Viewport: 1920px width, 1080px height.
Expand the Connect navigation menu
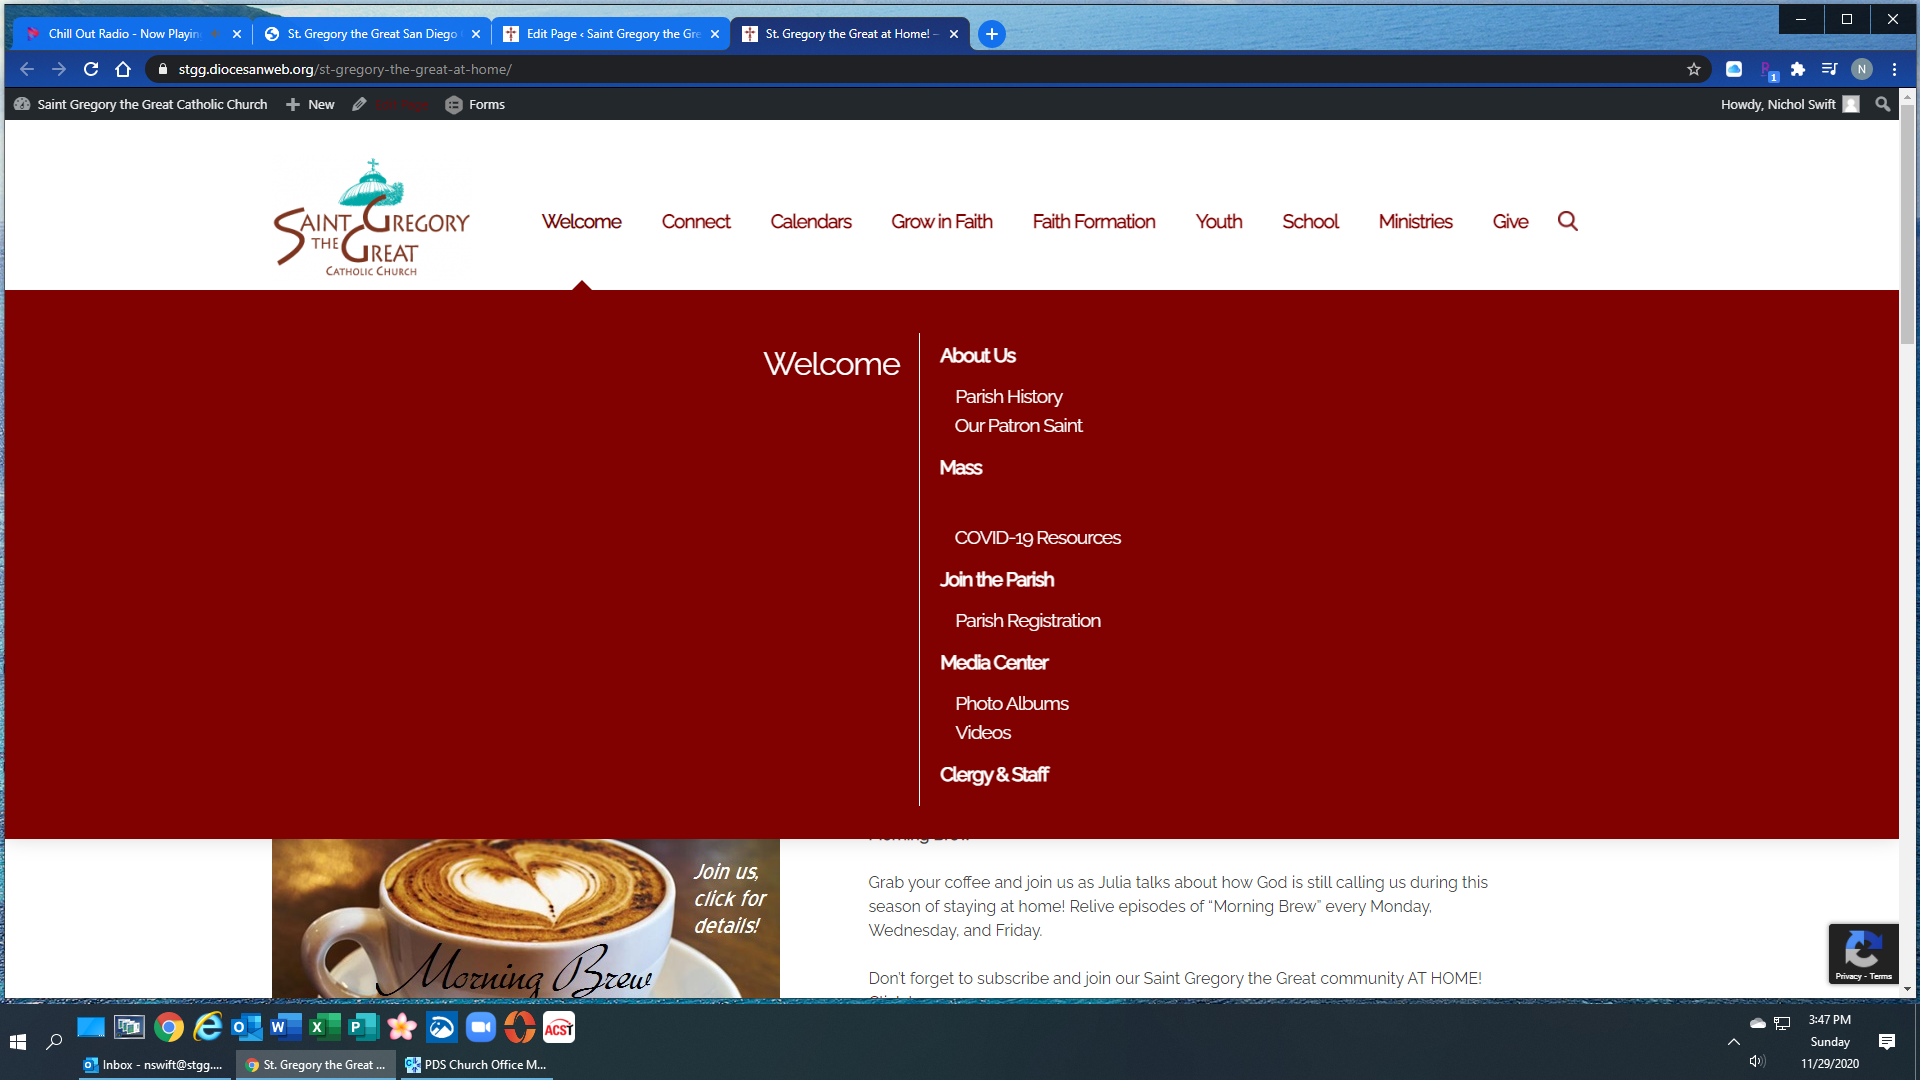[x=695, y=221]
